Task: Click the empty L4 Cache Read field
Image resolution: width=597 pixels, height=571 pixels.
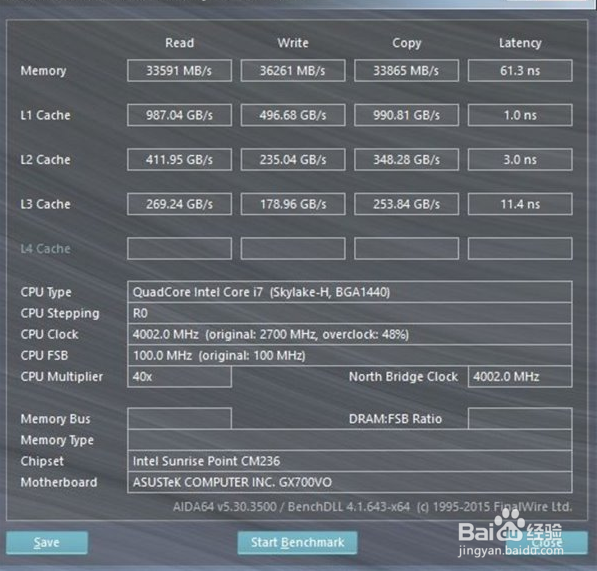Action: [x=179, y=249]
